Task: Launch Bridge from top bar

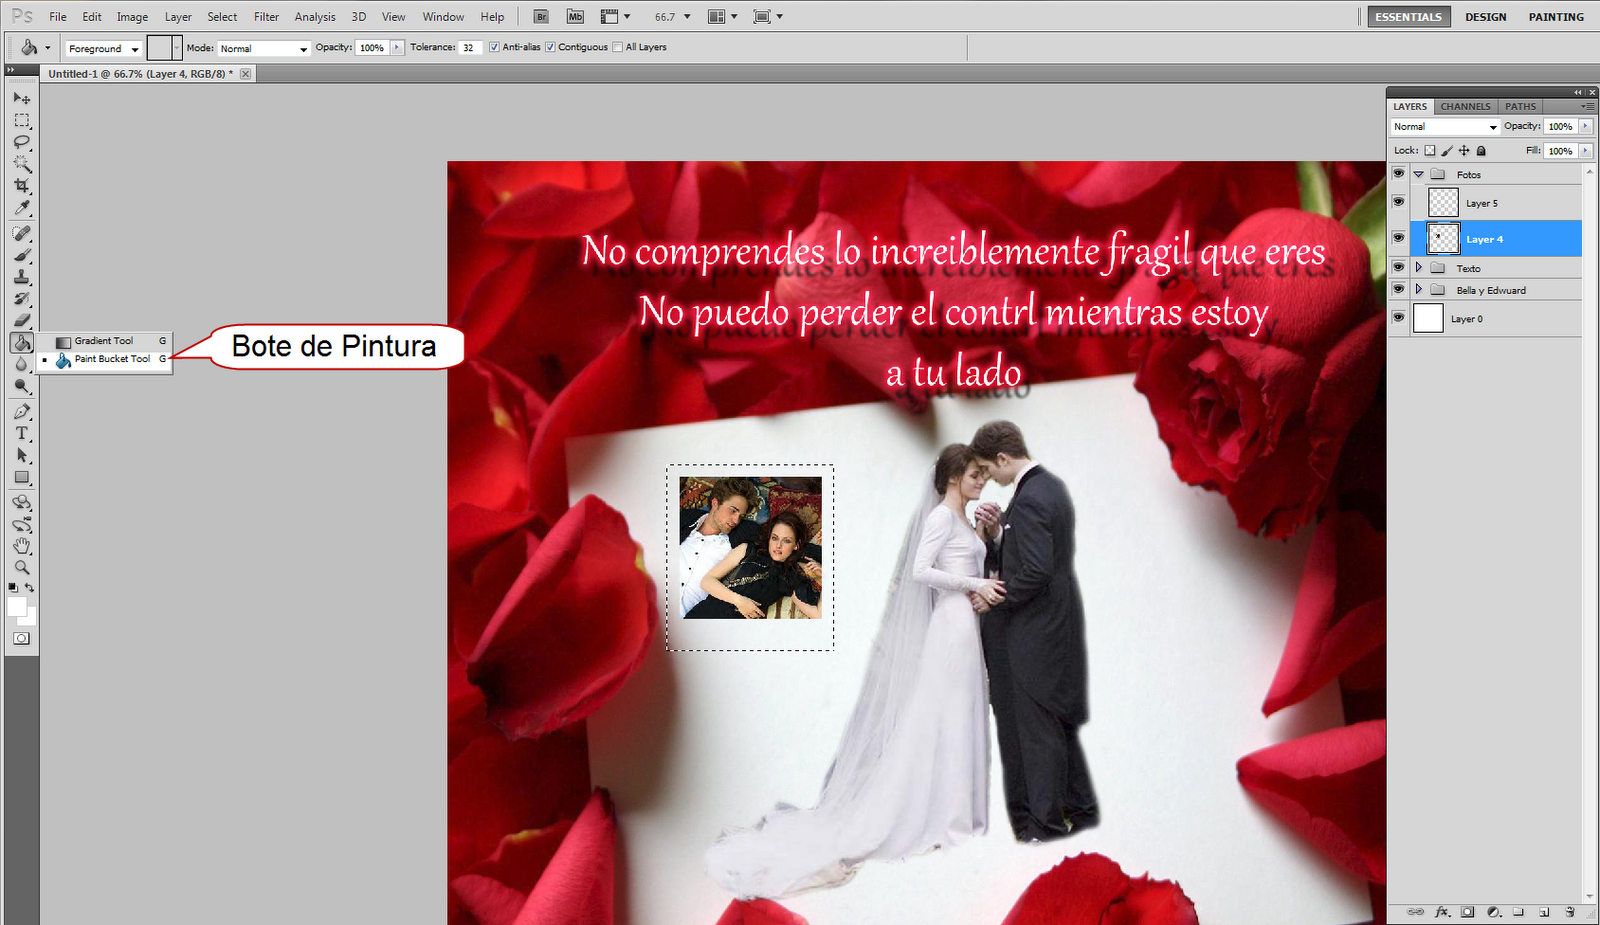Action: click(x=541, y=16)
